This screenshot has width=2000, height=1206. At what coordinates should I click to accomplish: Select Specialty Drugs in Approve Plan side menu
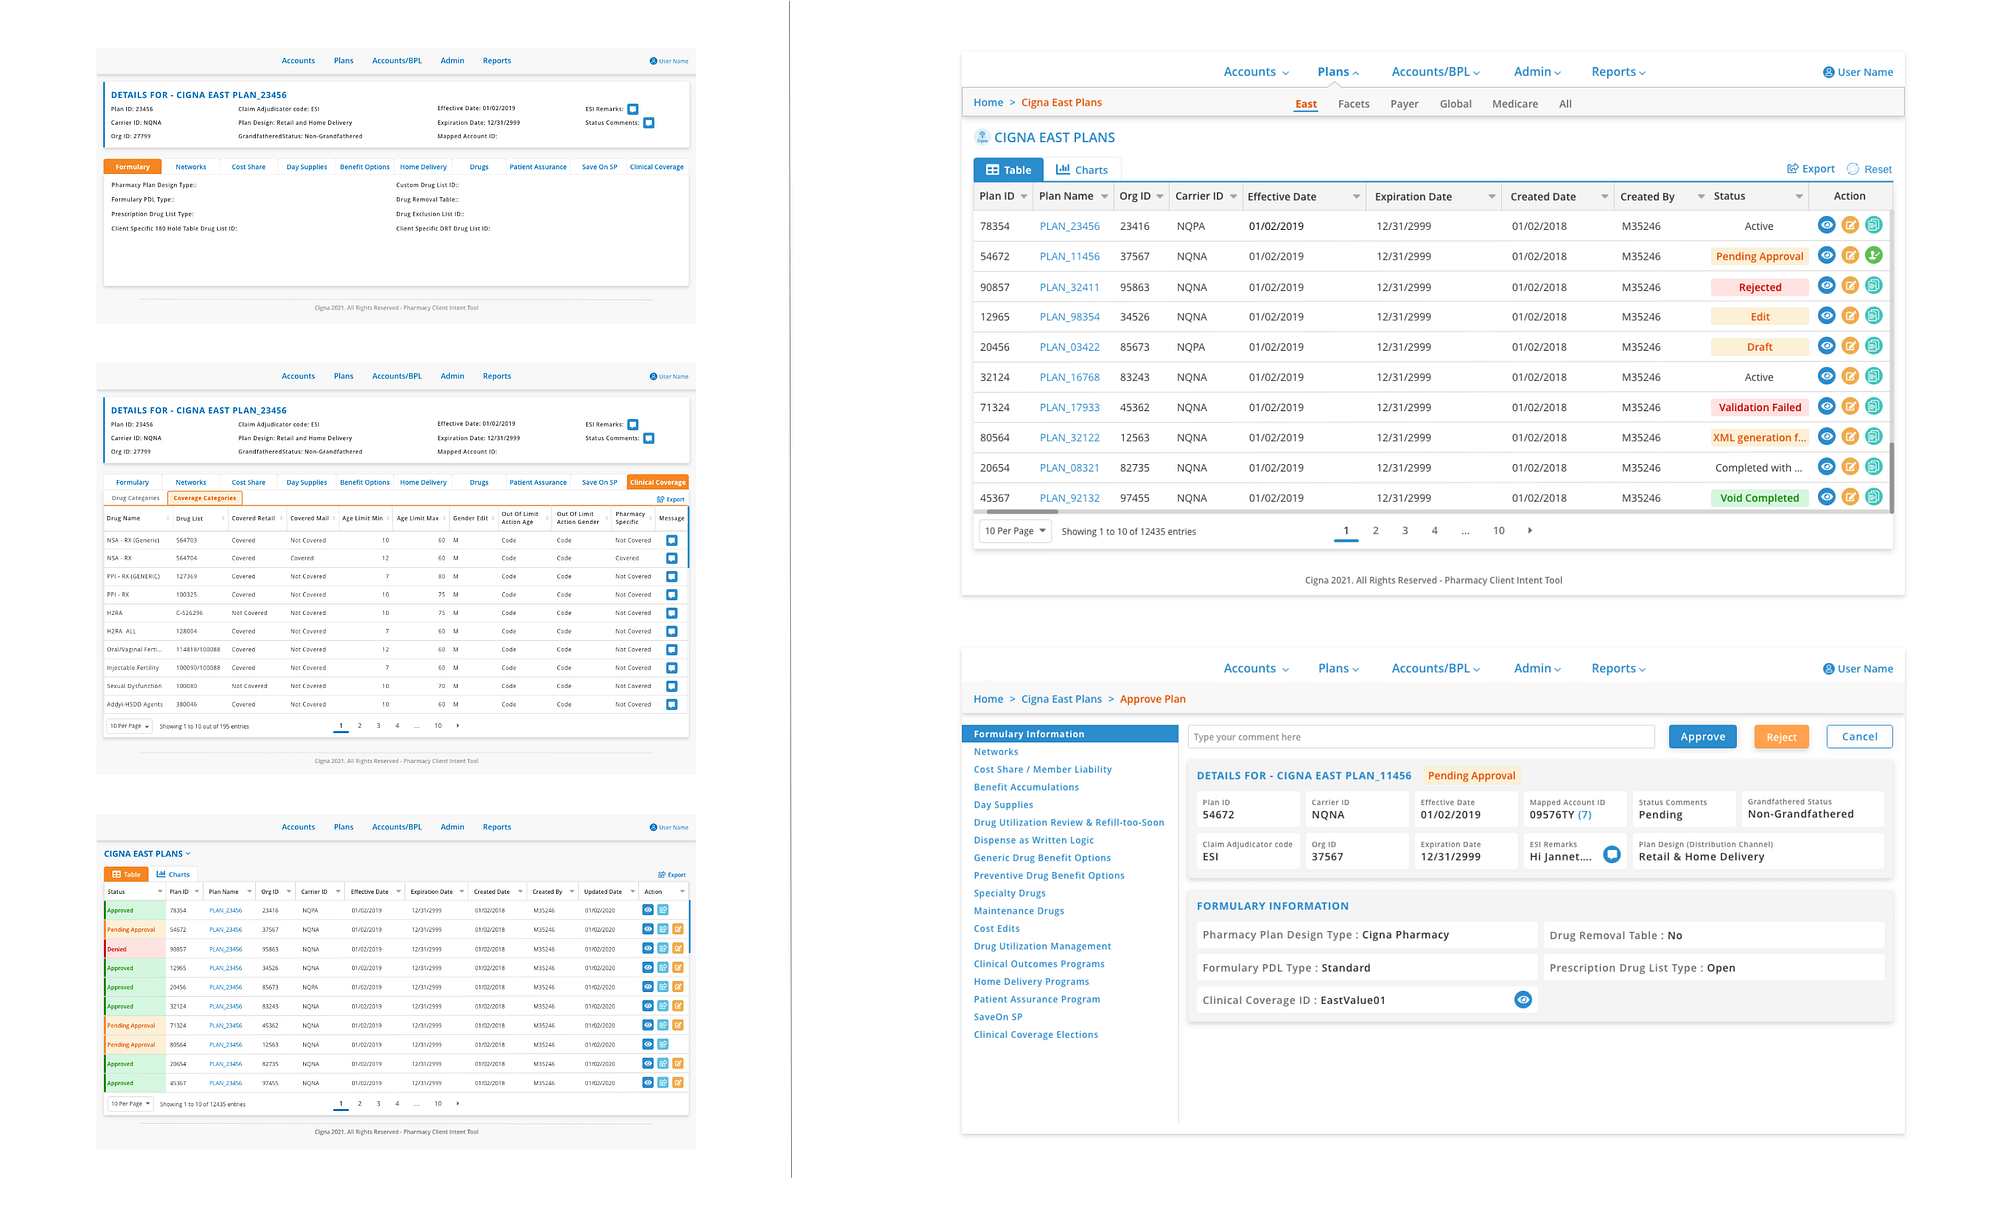[x=1010, y=893]
